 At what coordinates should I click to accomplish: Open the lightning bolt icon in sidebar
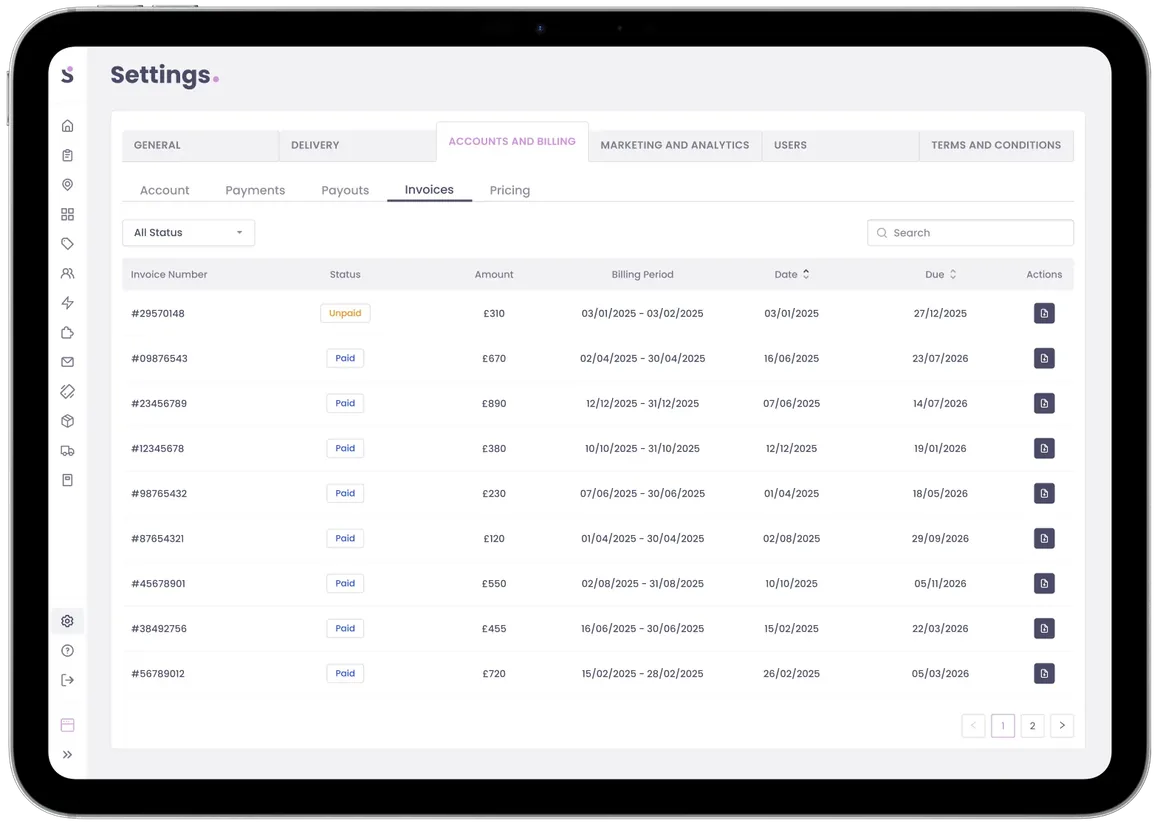coord(67,303)
